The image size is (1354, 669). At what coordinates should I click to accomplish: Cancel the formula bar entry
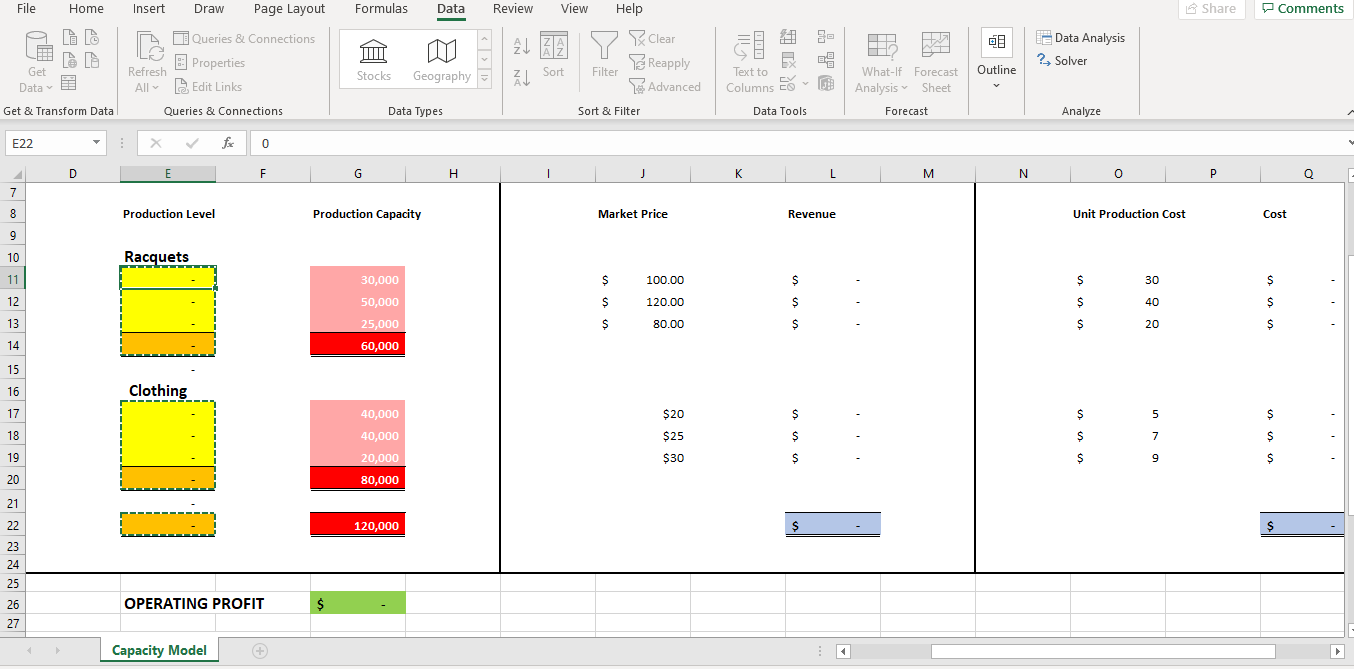(155, 143)
